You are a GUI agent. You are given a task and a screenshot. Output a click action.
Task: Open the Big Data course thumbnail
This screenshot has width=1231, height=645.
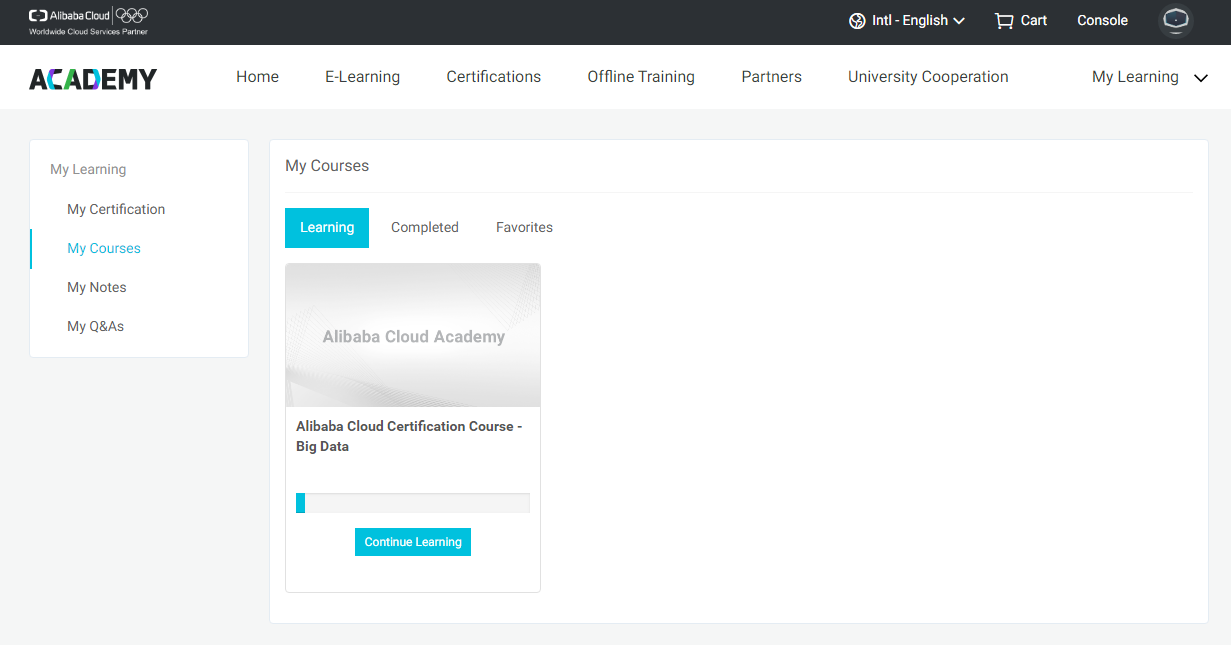pyautogui.click(x=412, y=335)
